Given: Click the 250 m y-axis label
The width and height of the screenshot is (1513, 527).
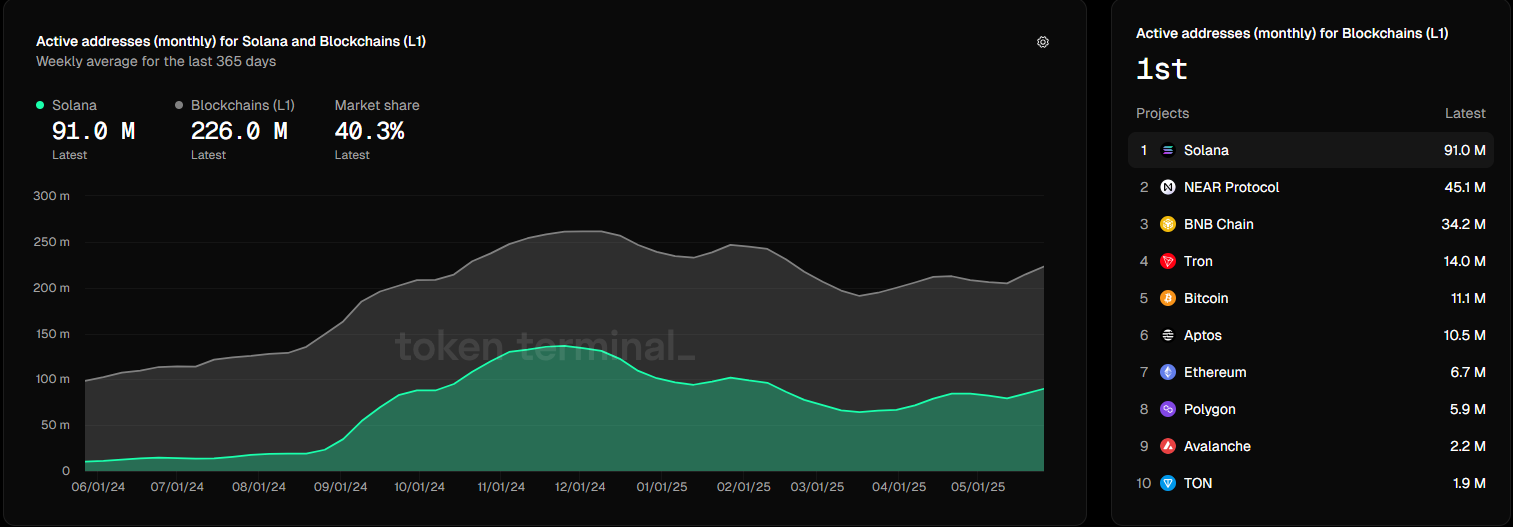Looking at the screenshot, I should click(x=51, y=242).
